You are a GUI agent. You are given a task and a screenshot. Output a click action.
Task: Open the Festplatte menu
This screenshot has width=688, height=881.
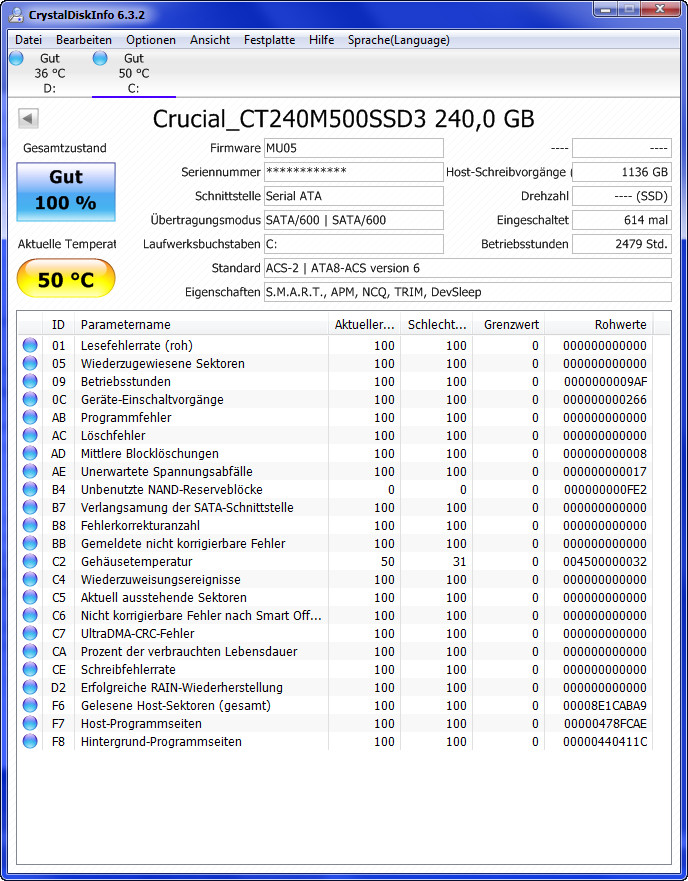pyautogui.click(x=269, y=40)
